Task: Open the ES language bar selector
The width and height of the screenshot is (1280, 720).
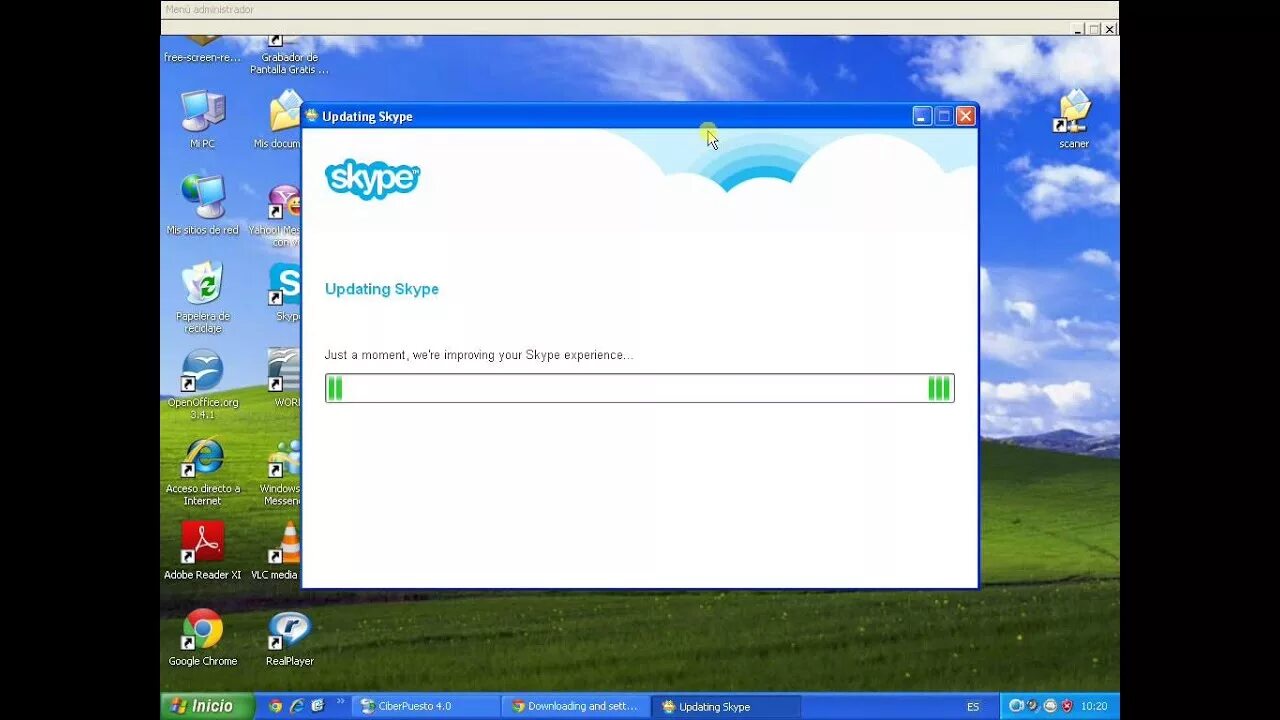Action: 973,707
